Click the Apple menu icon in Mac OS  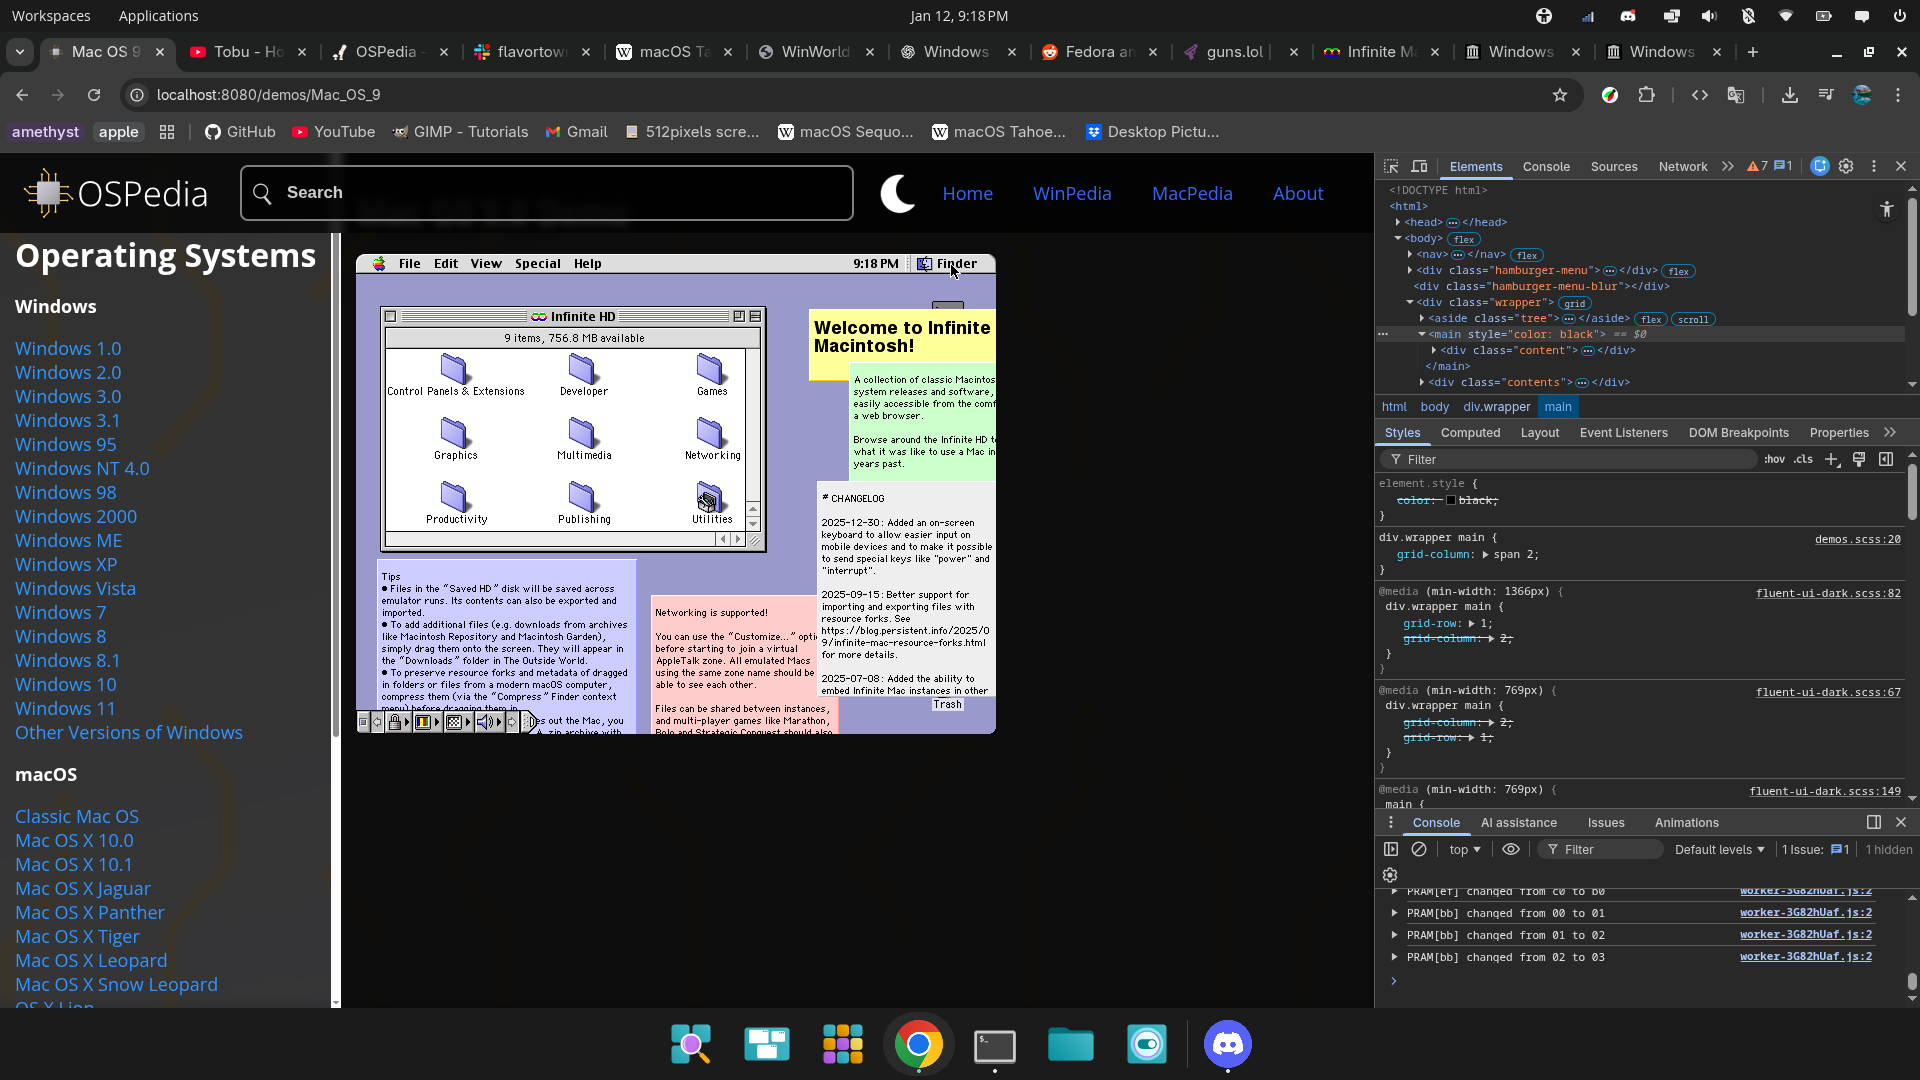(379, 264)
